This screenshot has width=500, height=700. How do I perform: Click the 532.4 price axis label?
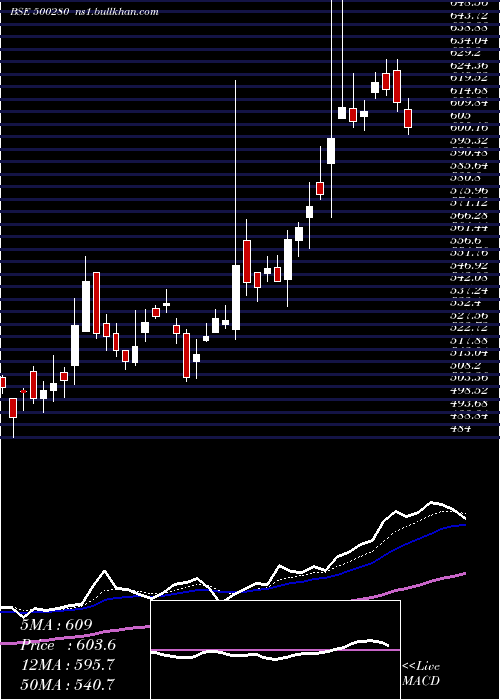(464, 303)
